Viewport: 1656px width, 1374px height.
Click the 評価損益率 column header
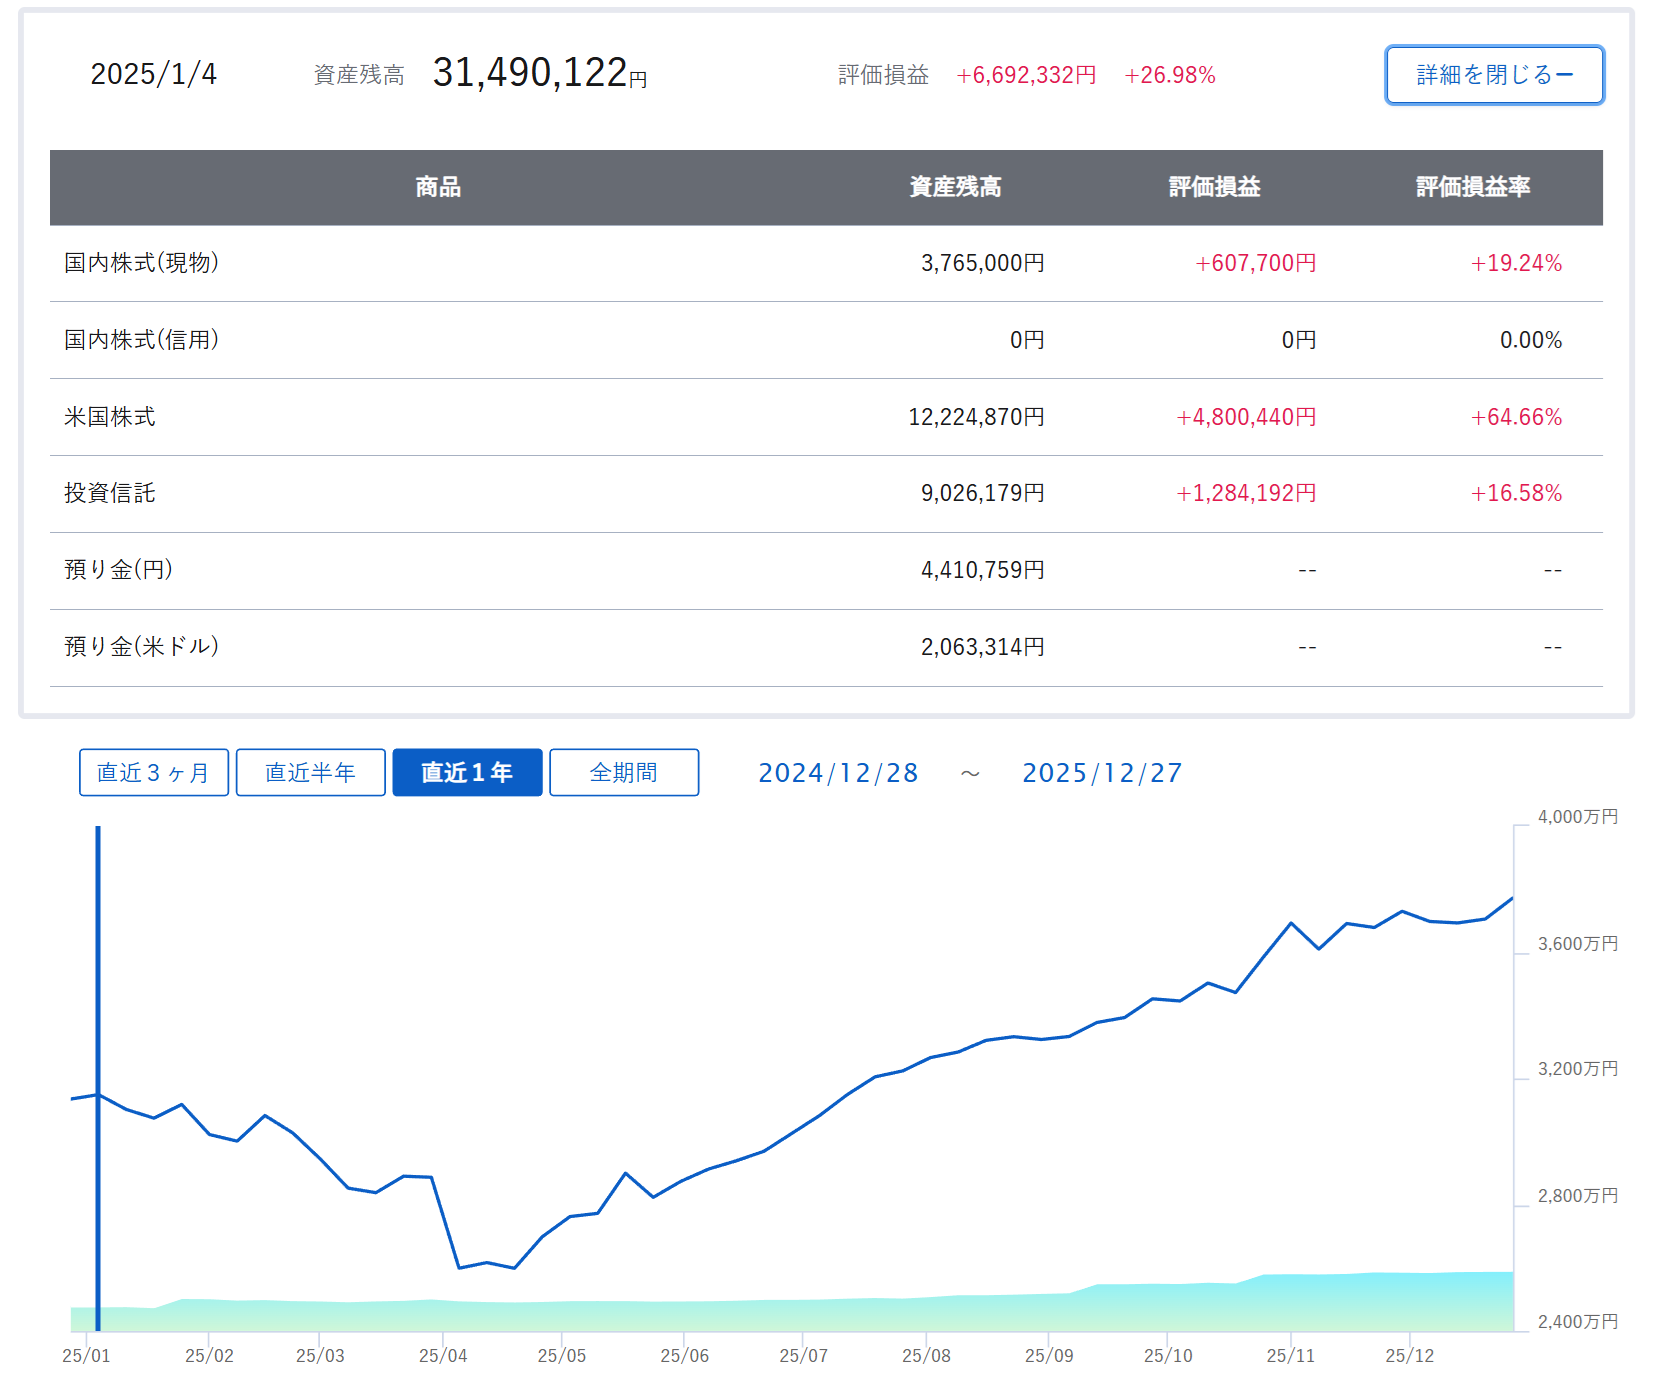(x=1473, y=187)
